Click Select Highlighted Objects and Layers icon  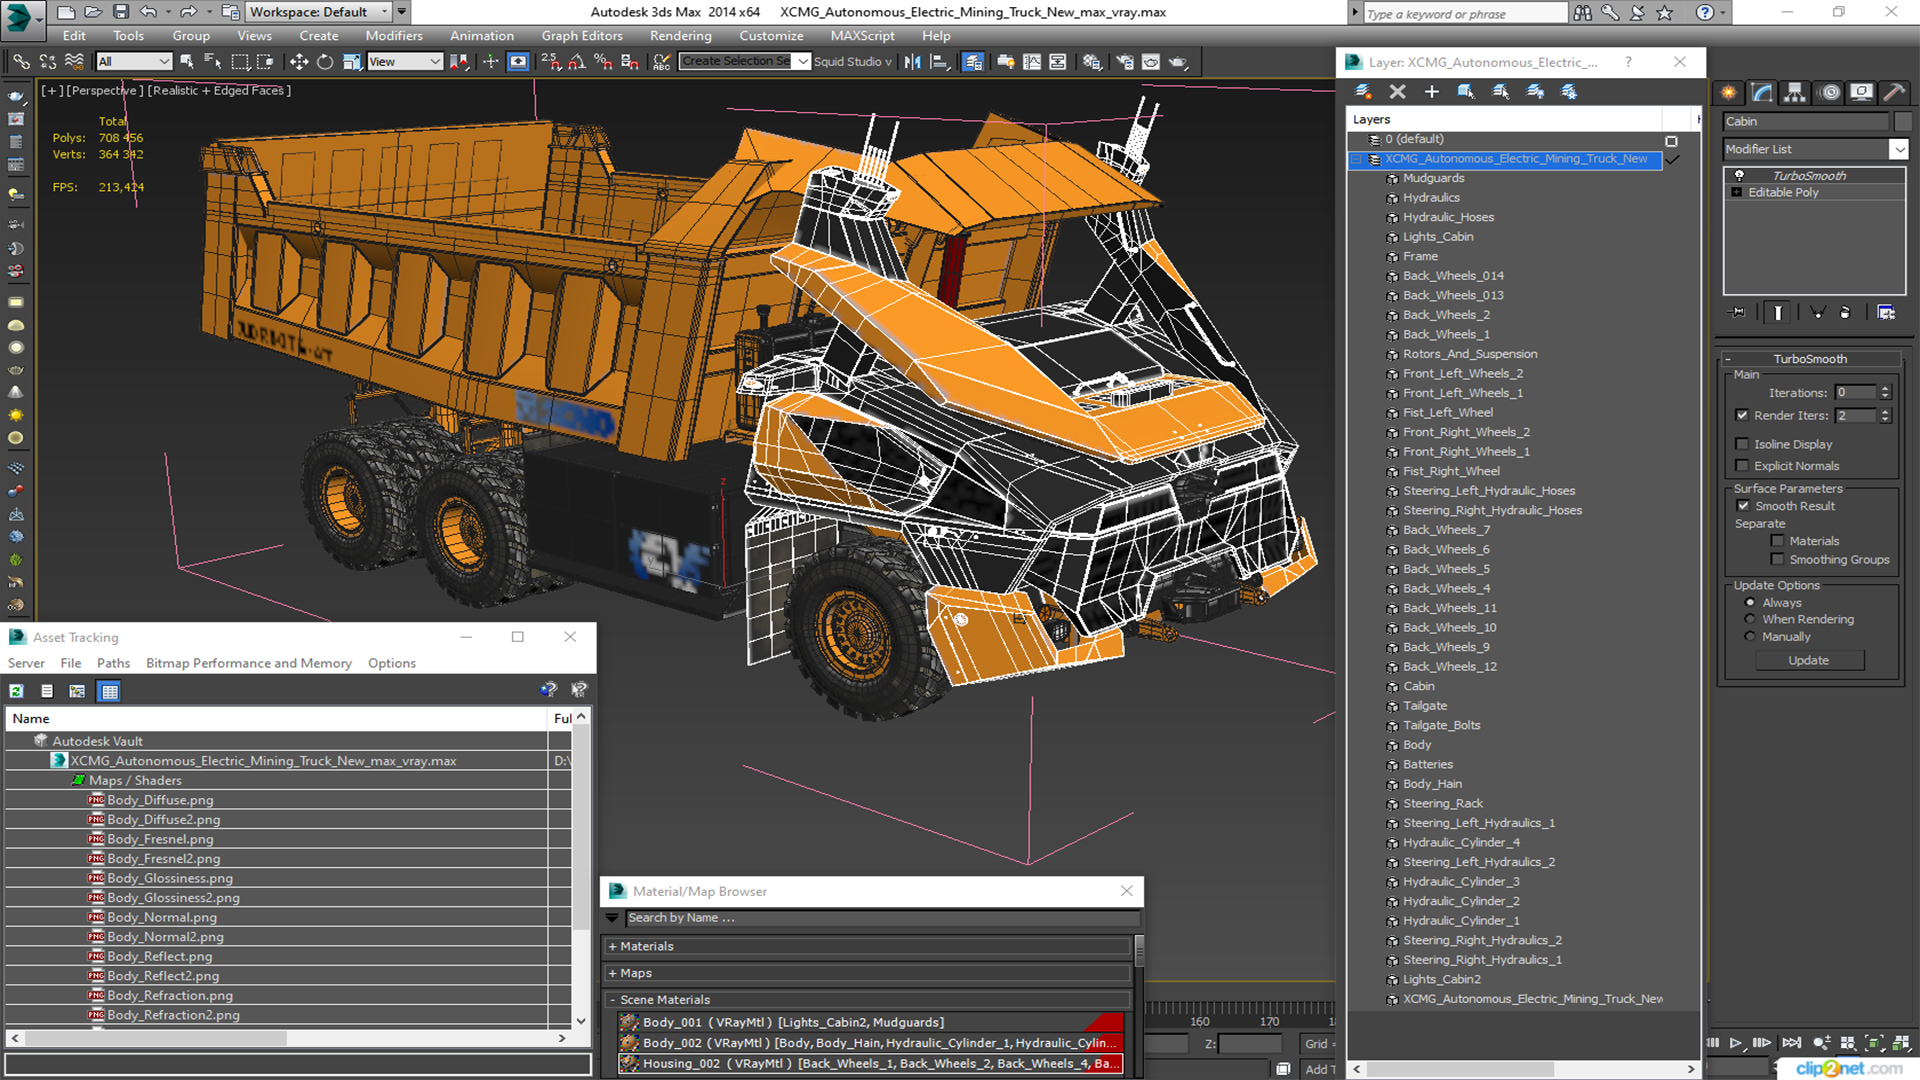point(1466,92)
